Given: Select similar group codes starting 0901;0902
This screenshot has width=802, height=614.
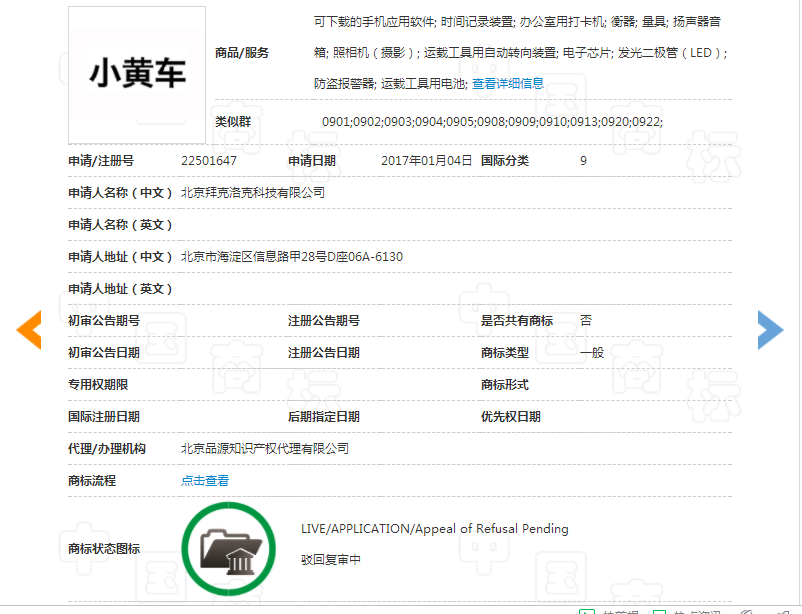Looking at the screenshot, I should [x=492, y=122].
